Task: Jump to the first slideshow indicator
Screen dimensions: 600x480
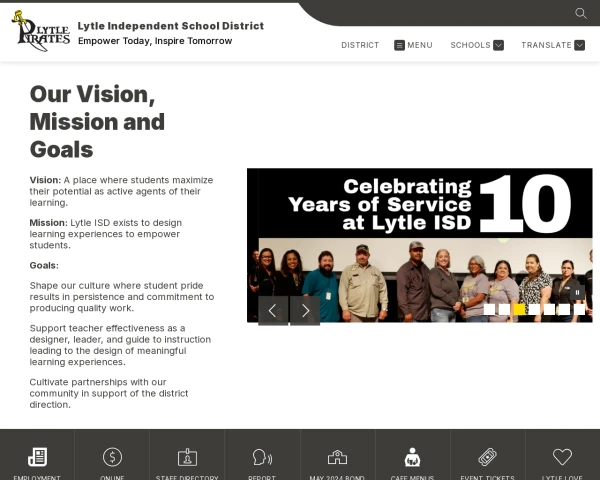Action: coord(489,309)
